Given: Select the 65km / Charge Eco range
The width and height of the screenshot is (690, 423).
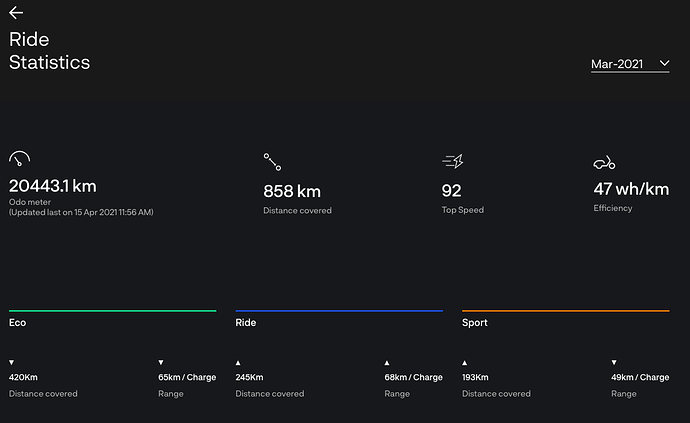Looking at the screenshot, I should [187, 377].
